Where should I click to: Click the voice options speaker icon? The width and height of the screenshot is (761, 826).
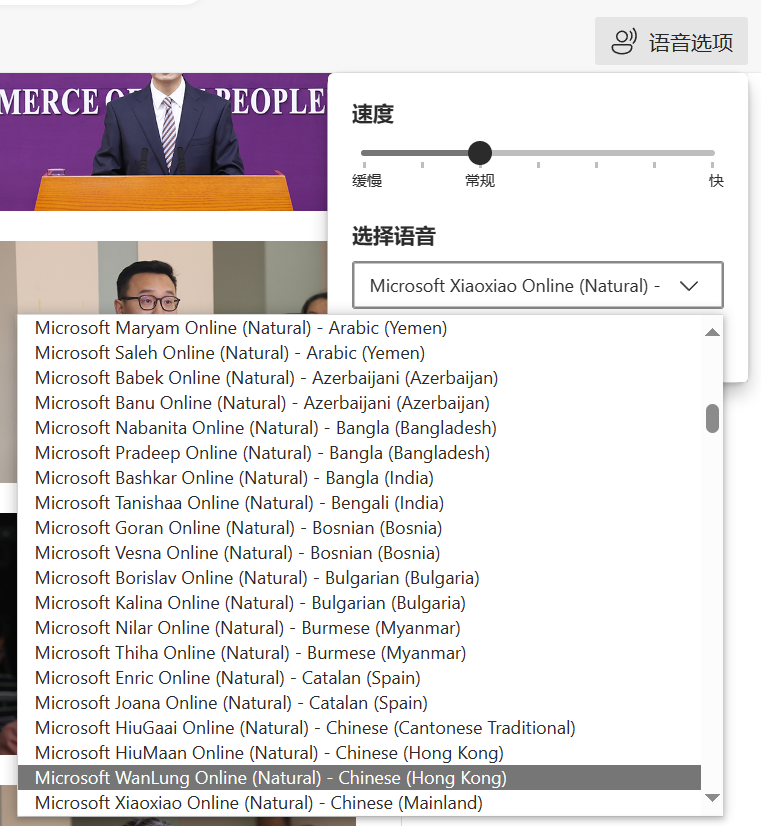[x=624, y=42]
